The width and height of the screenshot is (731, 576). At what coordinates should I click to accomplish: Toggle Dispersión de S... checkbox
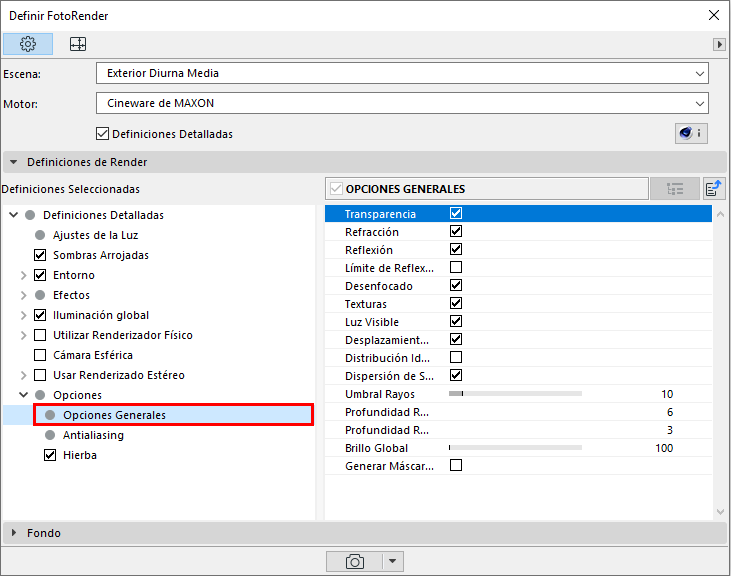coord(456,376)
